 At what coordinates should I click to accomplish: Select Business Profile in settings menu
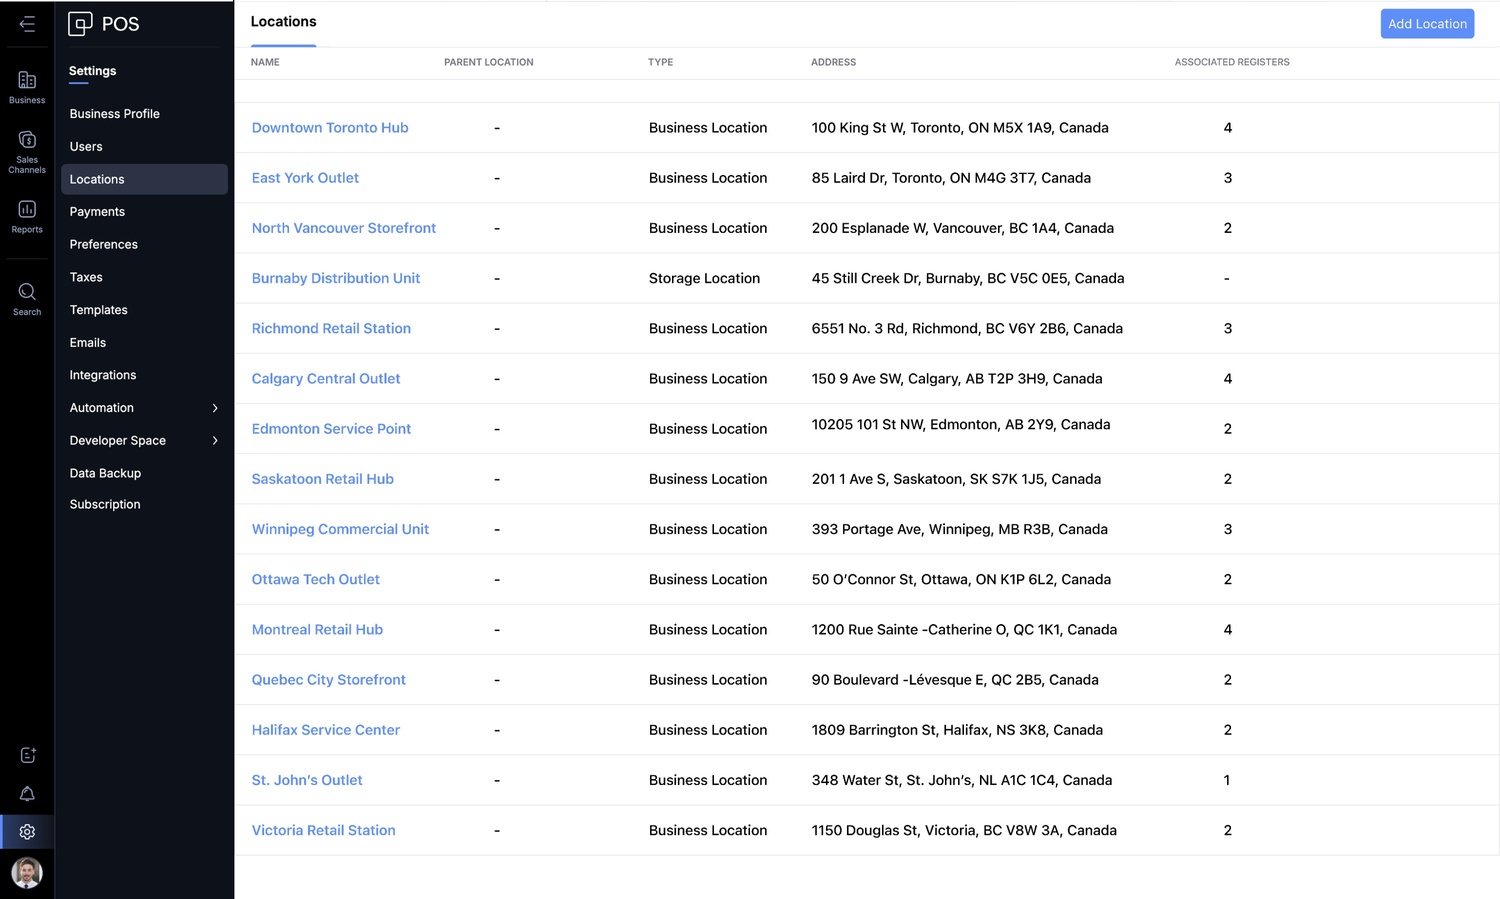point(115,114)
